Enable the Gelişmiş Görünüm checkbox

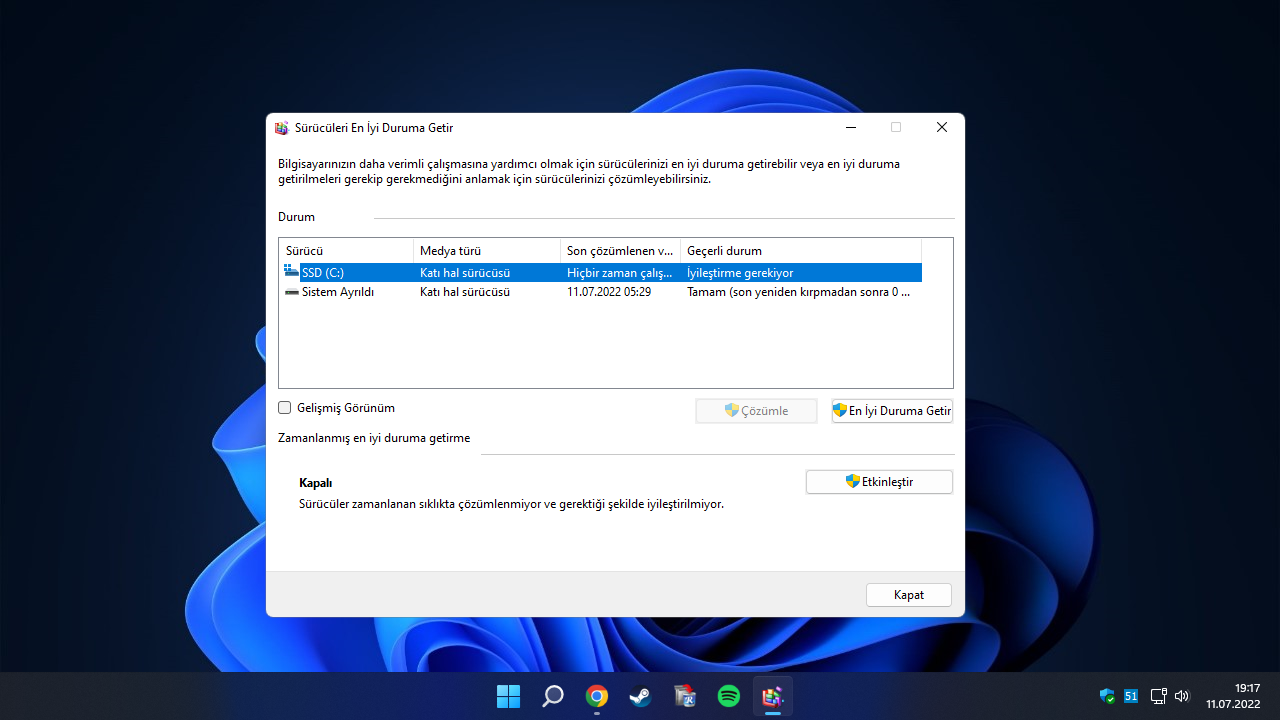(x=285, y=408)
